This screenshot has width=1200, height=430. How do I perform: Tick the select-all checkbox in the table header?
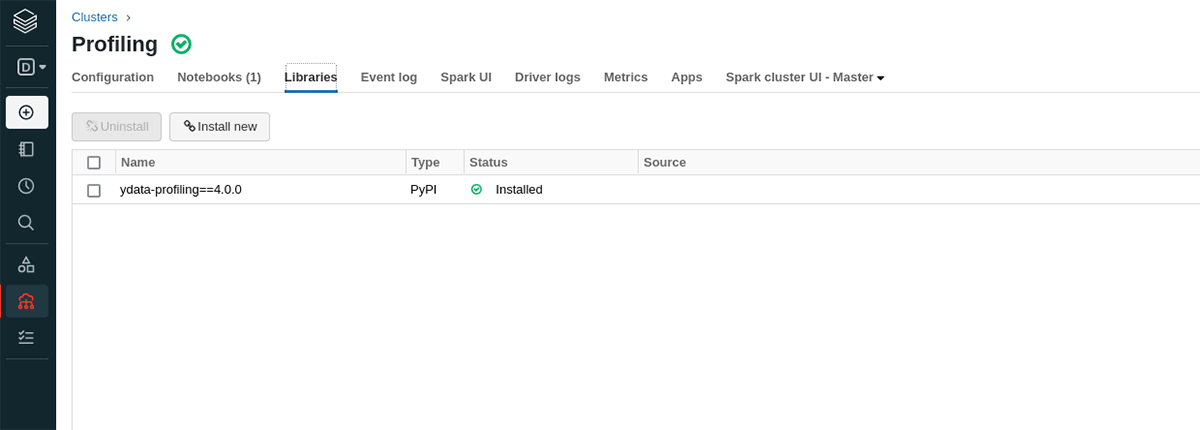[x=94, y=162]
